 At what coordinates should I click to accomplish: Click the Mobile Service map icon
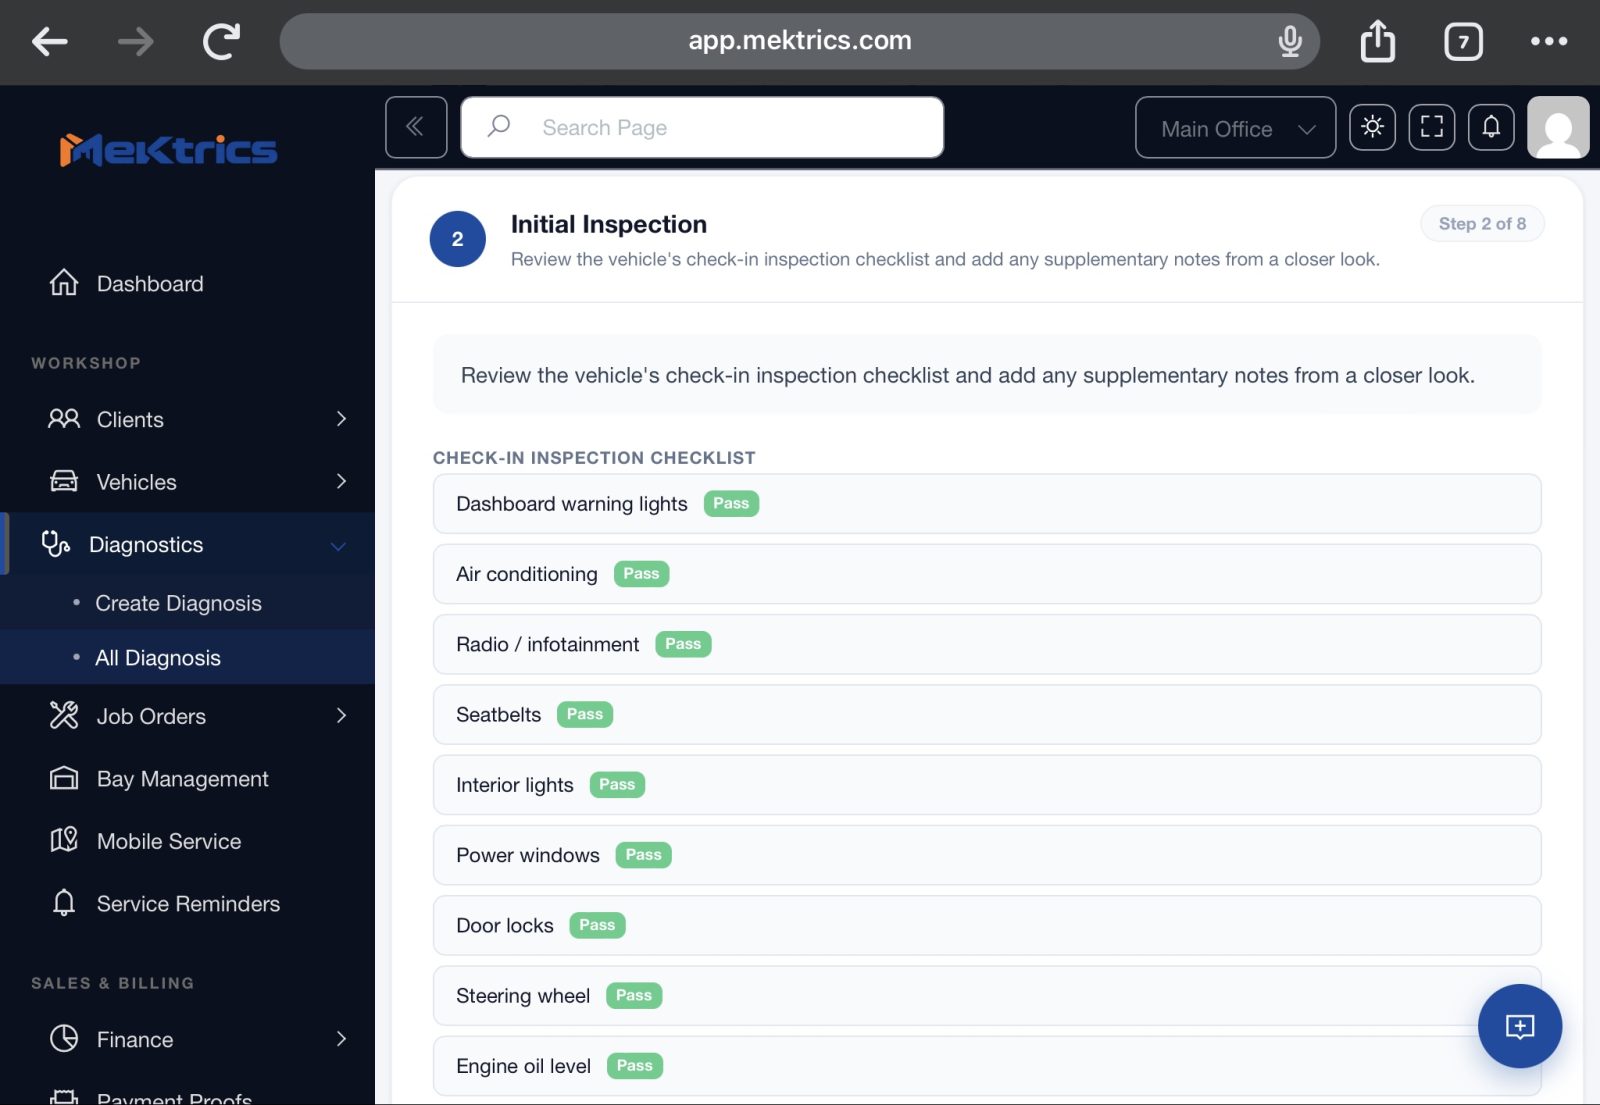click(64, 840)
